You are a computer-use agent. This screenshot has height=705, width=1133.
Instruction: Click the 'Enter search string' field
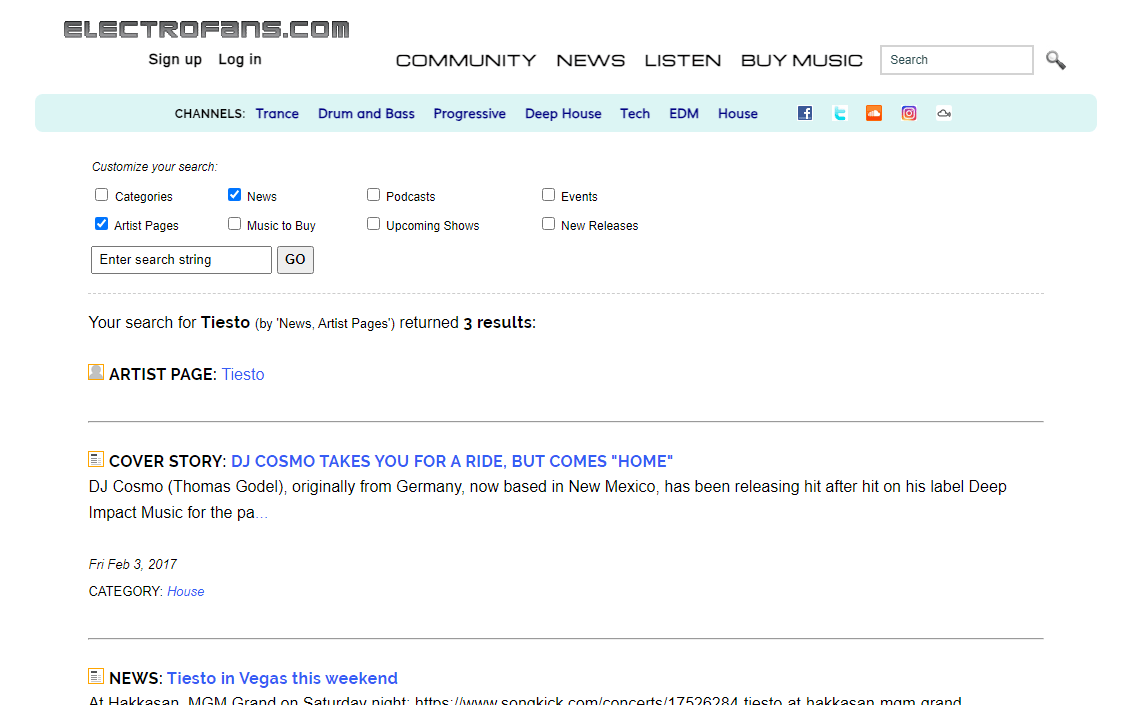coord(181,260)
